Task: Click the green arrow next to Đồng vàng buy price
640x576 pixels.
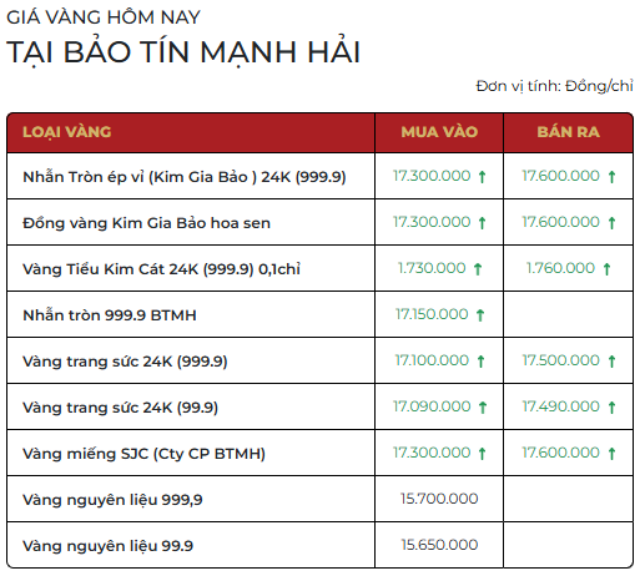Action: pos(482,222)
